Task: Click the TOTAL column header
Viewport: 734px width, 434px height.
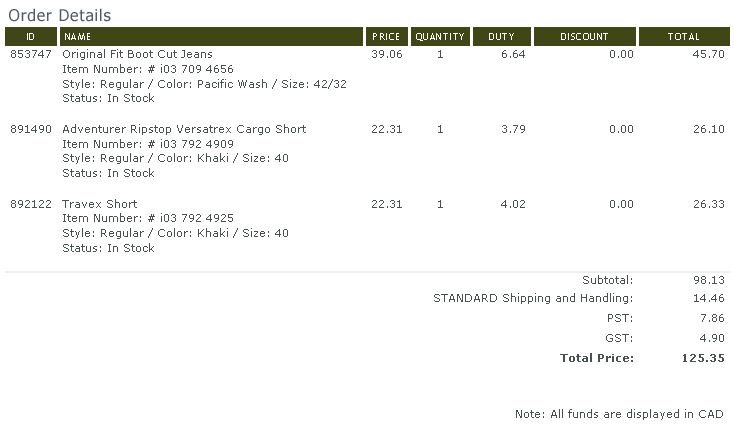Action: tap(684, 37)
